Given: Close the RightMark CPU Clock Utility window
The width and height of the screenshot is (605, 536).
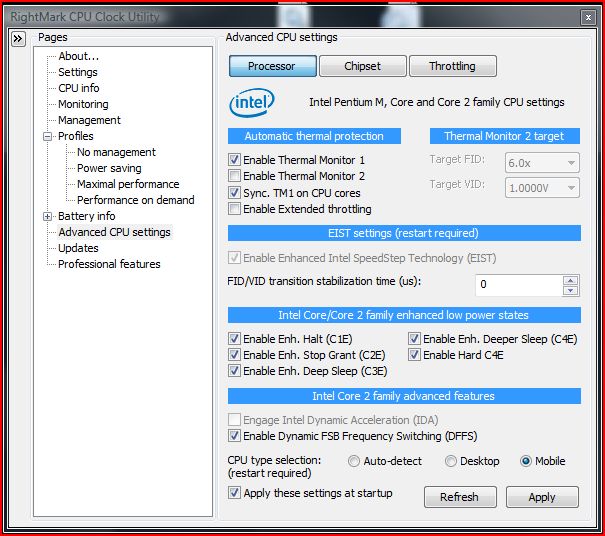Looking at the screenshot, I should 588,17.
